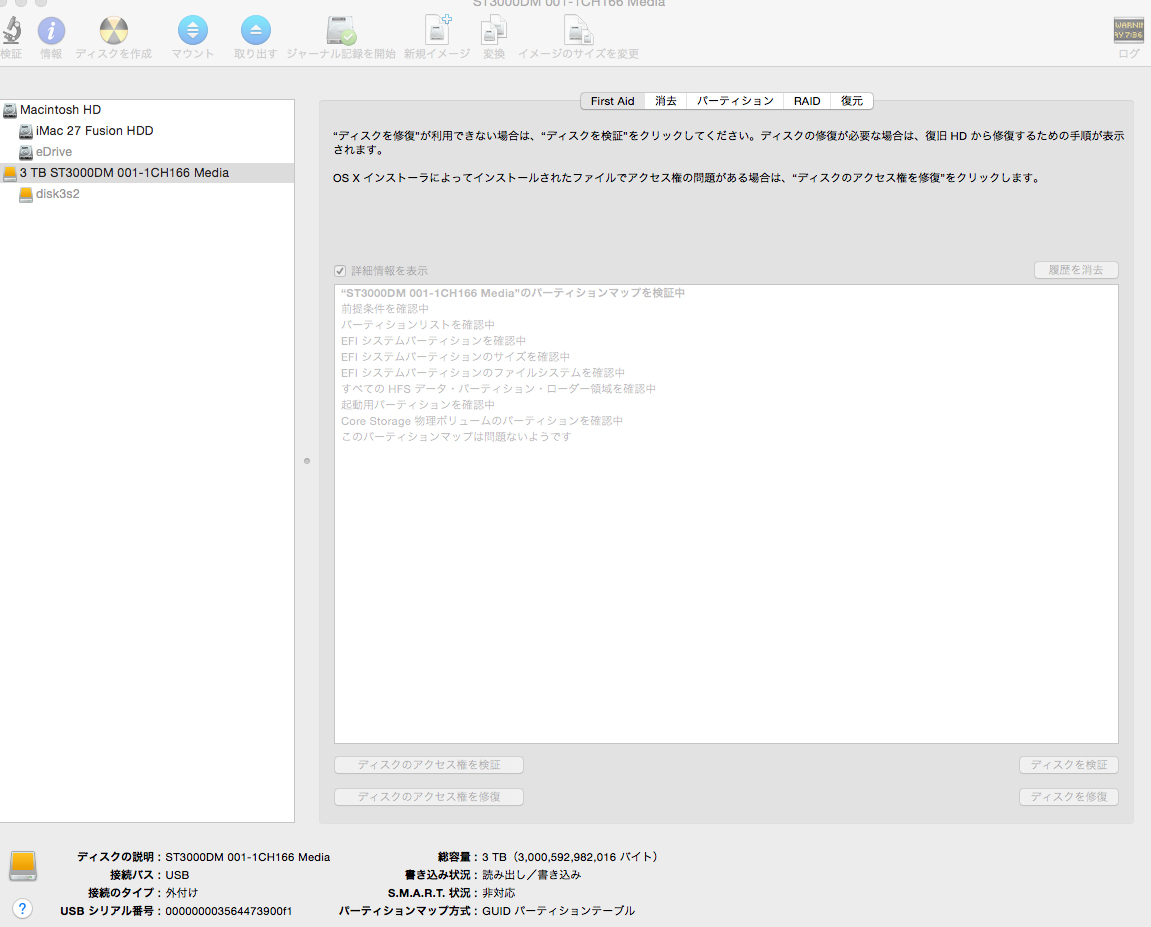The height and width of the screenshot is (927, 1151).
Task: Click the 履歴を消去 button
Action: 1076,270
